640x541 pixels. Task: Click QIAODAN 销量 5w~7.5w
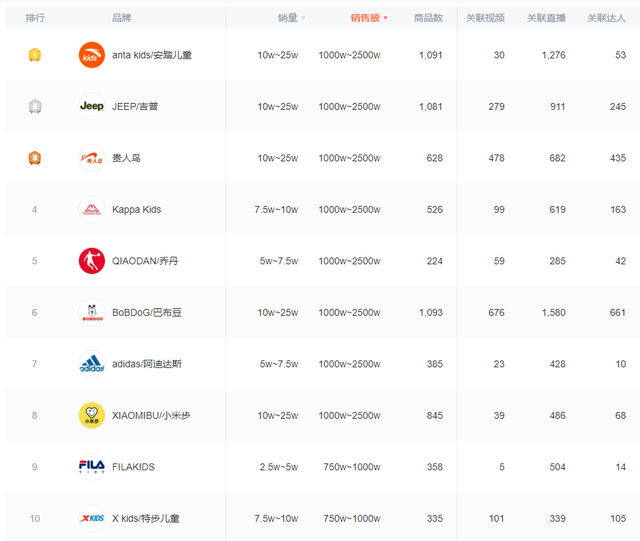pyautogui.click(x=279, y=261)
